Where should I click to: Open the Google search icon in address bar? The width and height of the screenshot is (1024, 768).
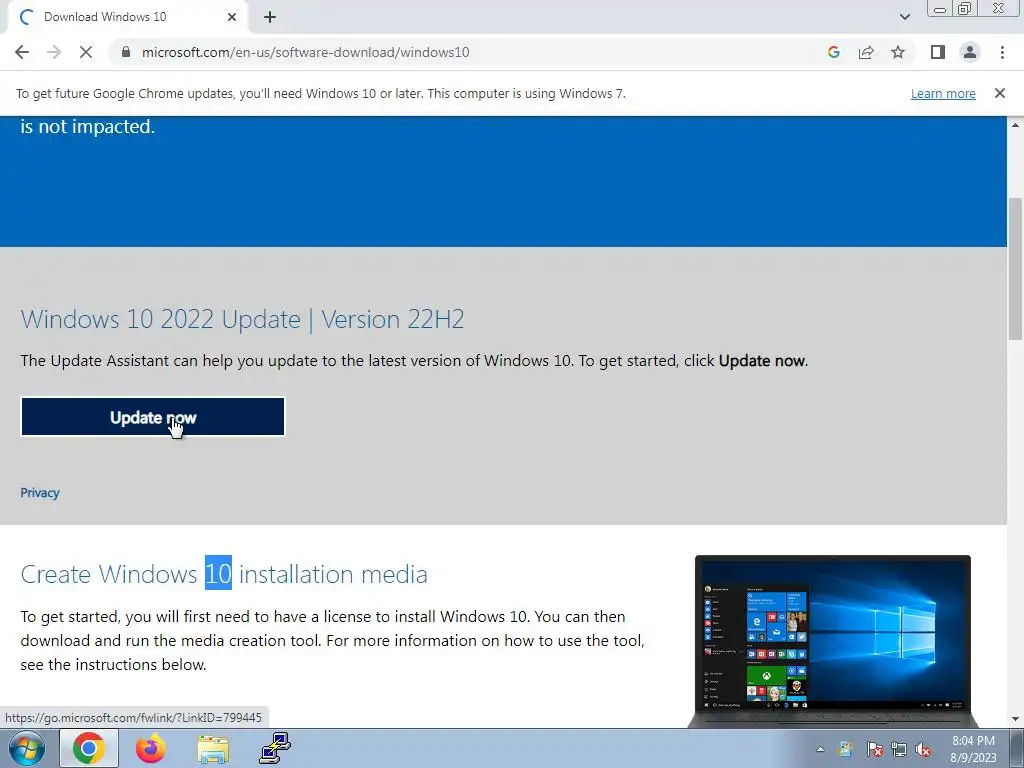click(x=833, y=52)
